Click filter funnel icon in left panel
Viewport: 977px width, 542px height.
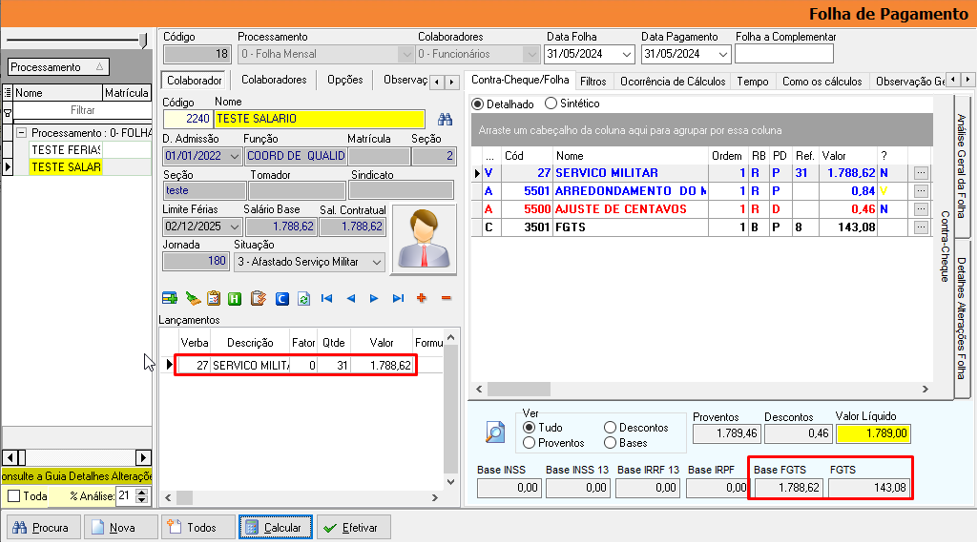point(7,113)
